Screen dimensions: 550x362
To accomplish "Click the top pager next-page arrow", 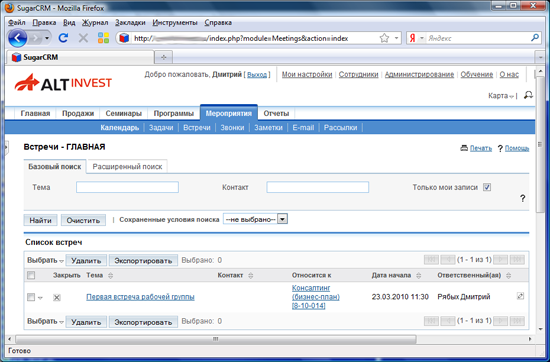I will click(501, 260).
